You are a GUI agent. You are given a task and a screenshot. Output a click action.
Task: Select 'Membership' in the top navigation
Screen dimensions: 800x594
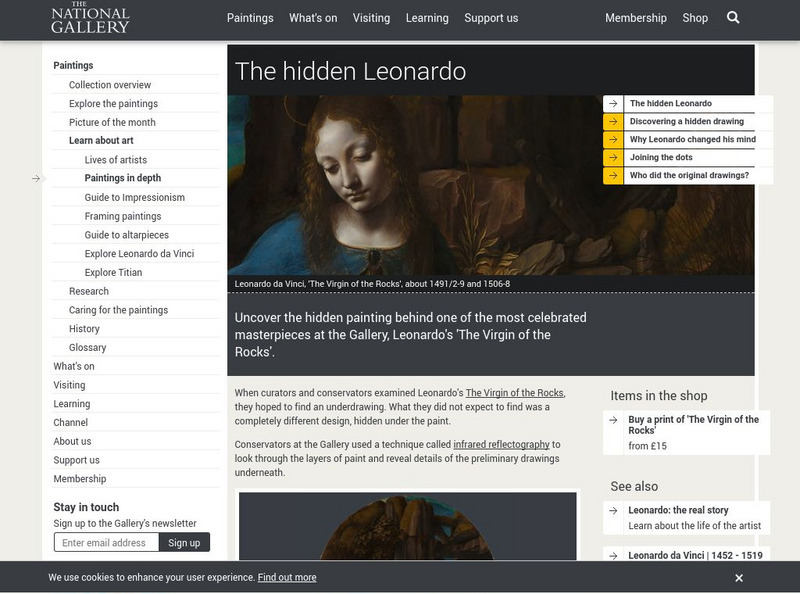click(634, 18)
